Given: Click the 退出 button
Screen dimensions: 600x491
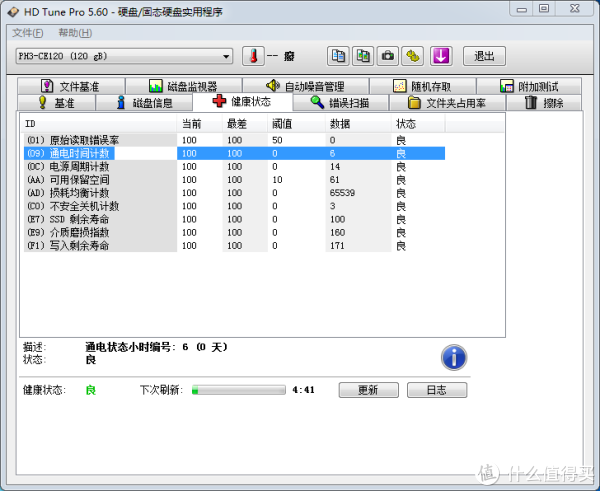Looking at the screenshot, I should pyautogui.click(x=484, y=56).
